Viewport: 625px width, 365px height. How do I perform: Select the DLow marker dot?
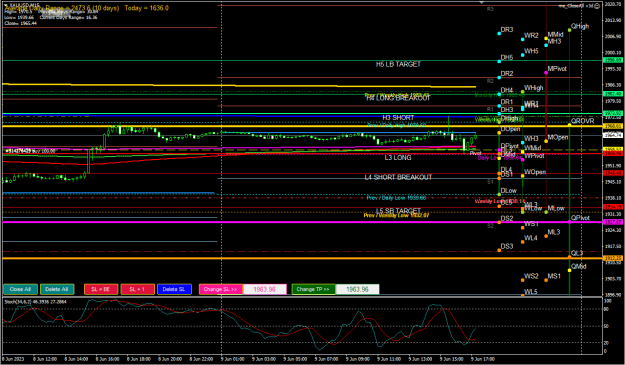(x=499, y=194)
